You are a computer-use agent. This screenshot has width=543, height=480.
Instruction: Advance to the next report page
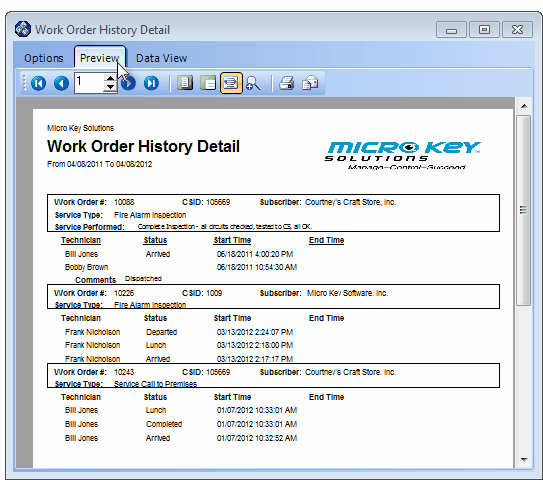[128, 83]
